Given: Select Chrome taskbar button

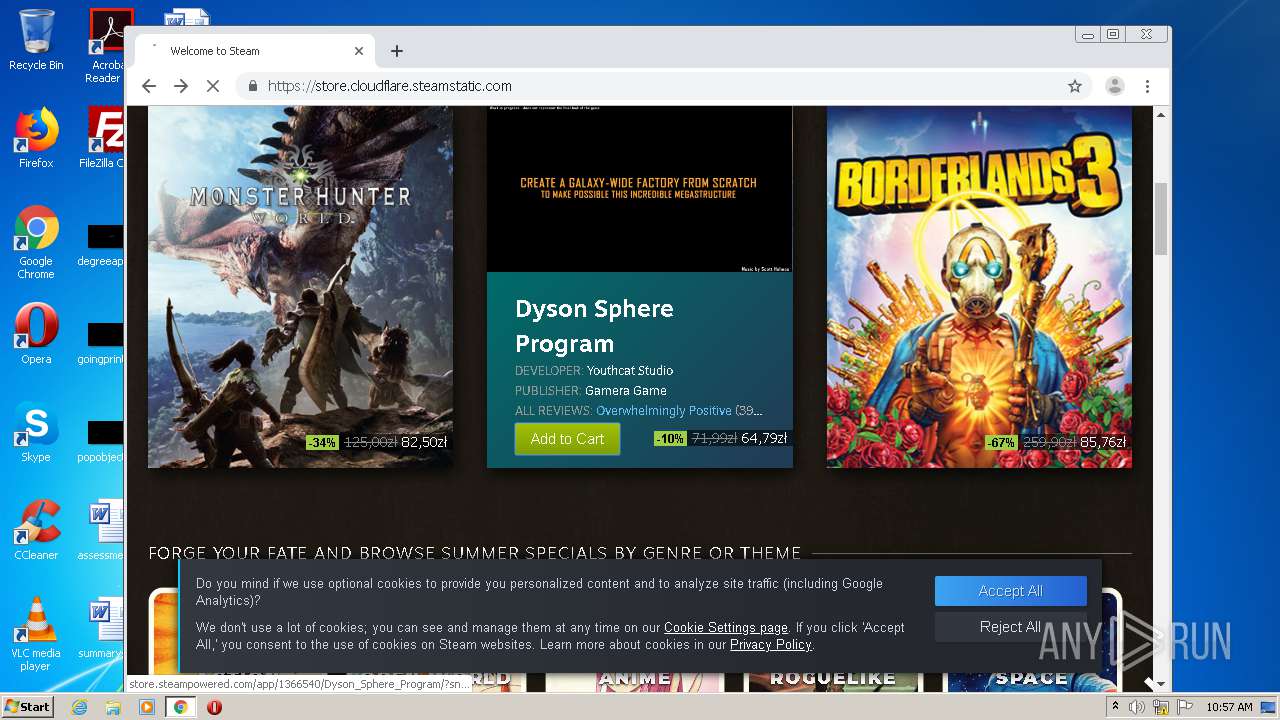Looking at the screenshot, I should coord(181,707).
